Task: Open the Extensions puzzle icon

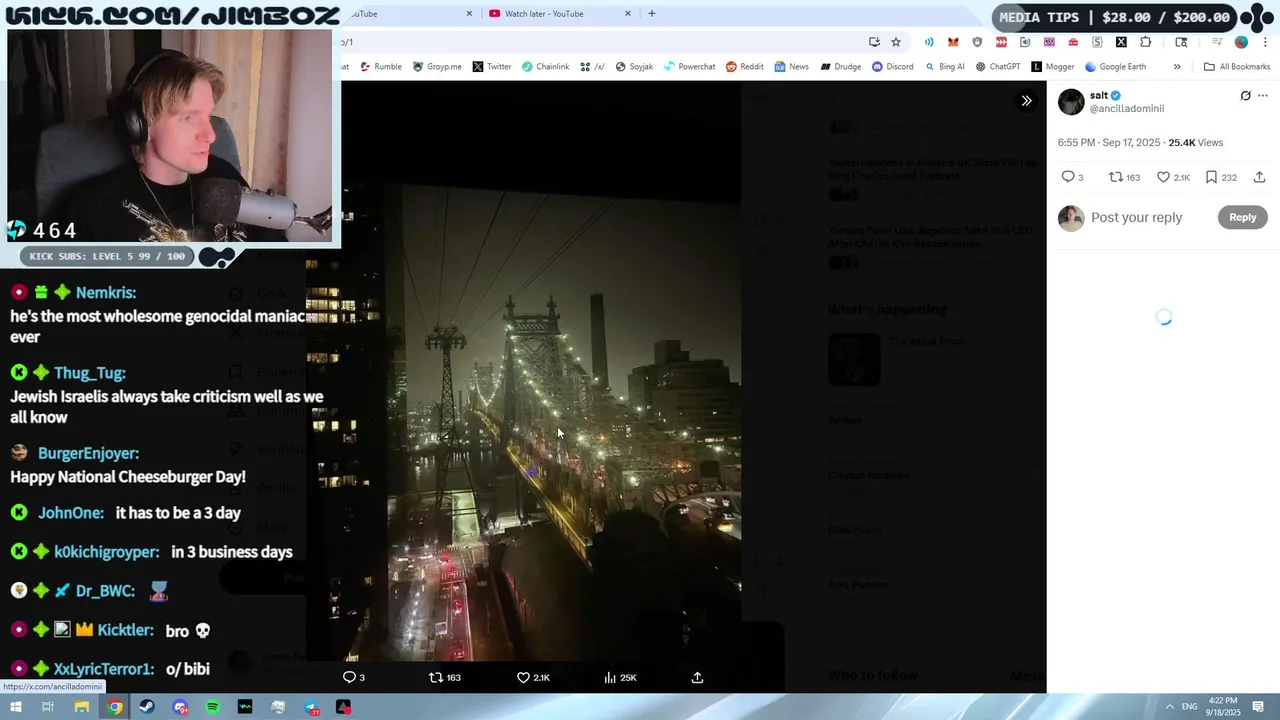Action: (x=1146, y=42)
